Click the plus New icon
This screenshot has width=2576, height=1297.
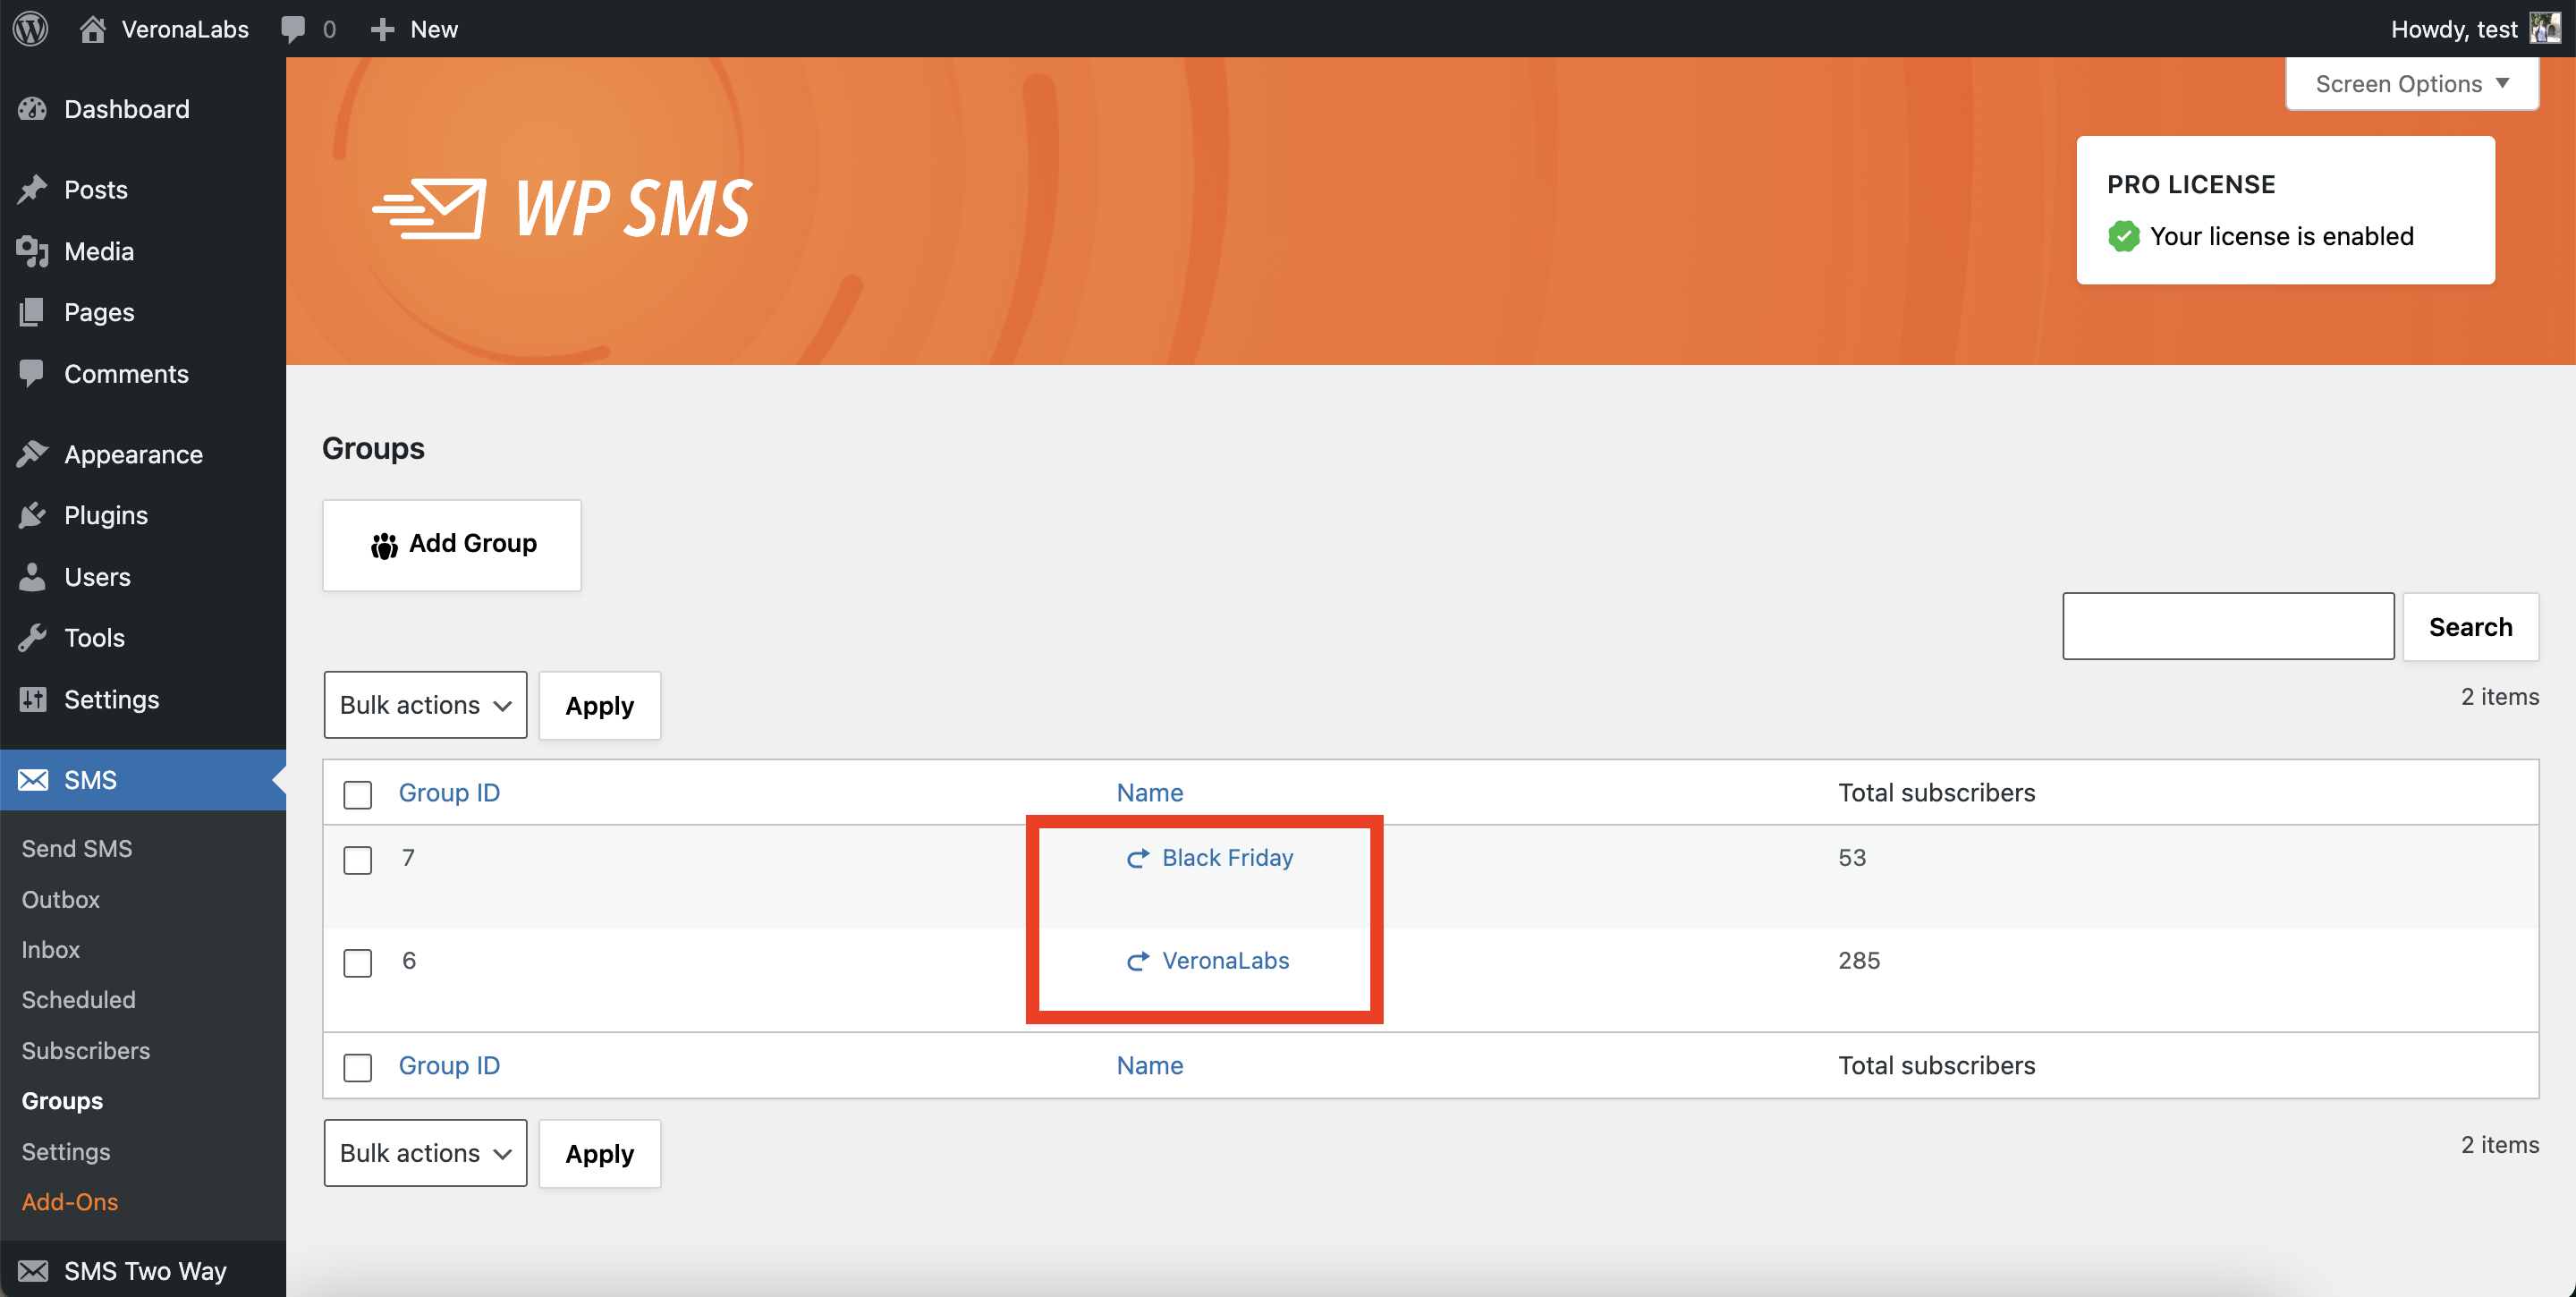click(x=382, y=30)
